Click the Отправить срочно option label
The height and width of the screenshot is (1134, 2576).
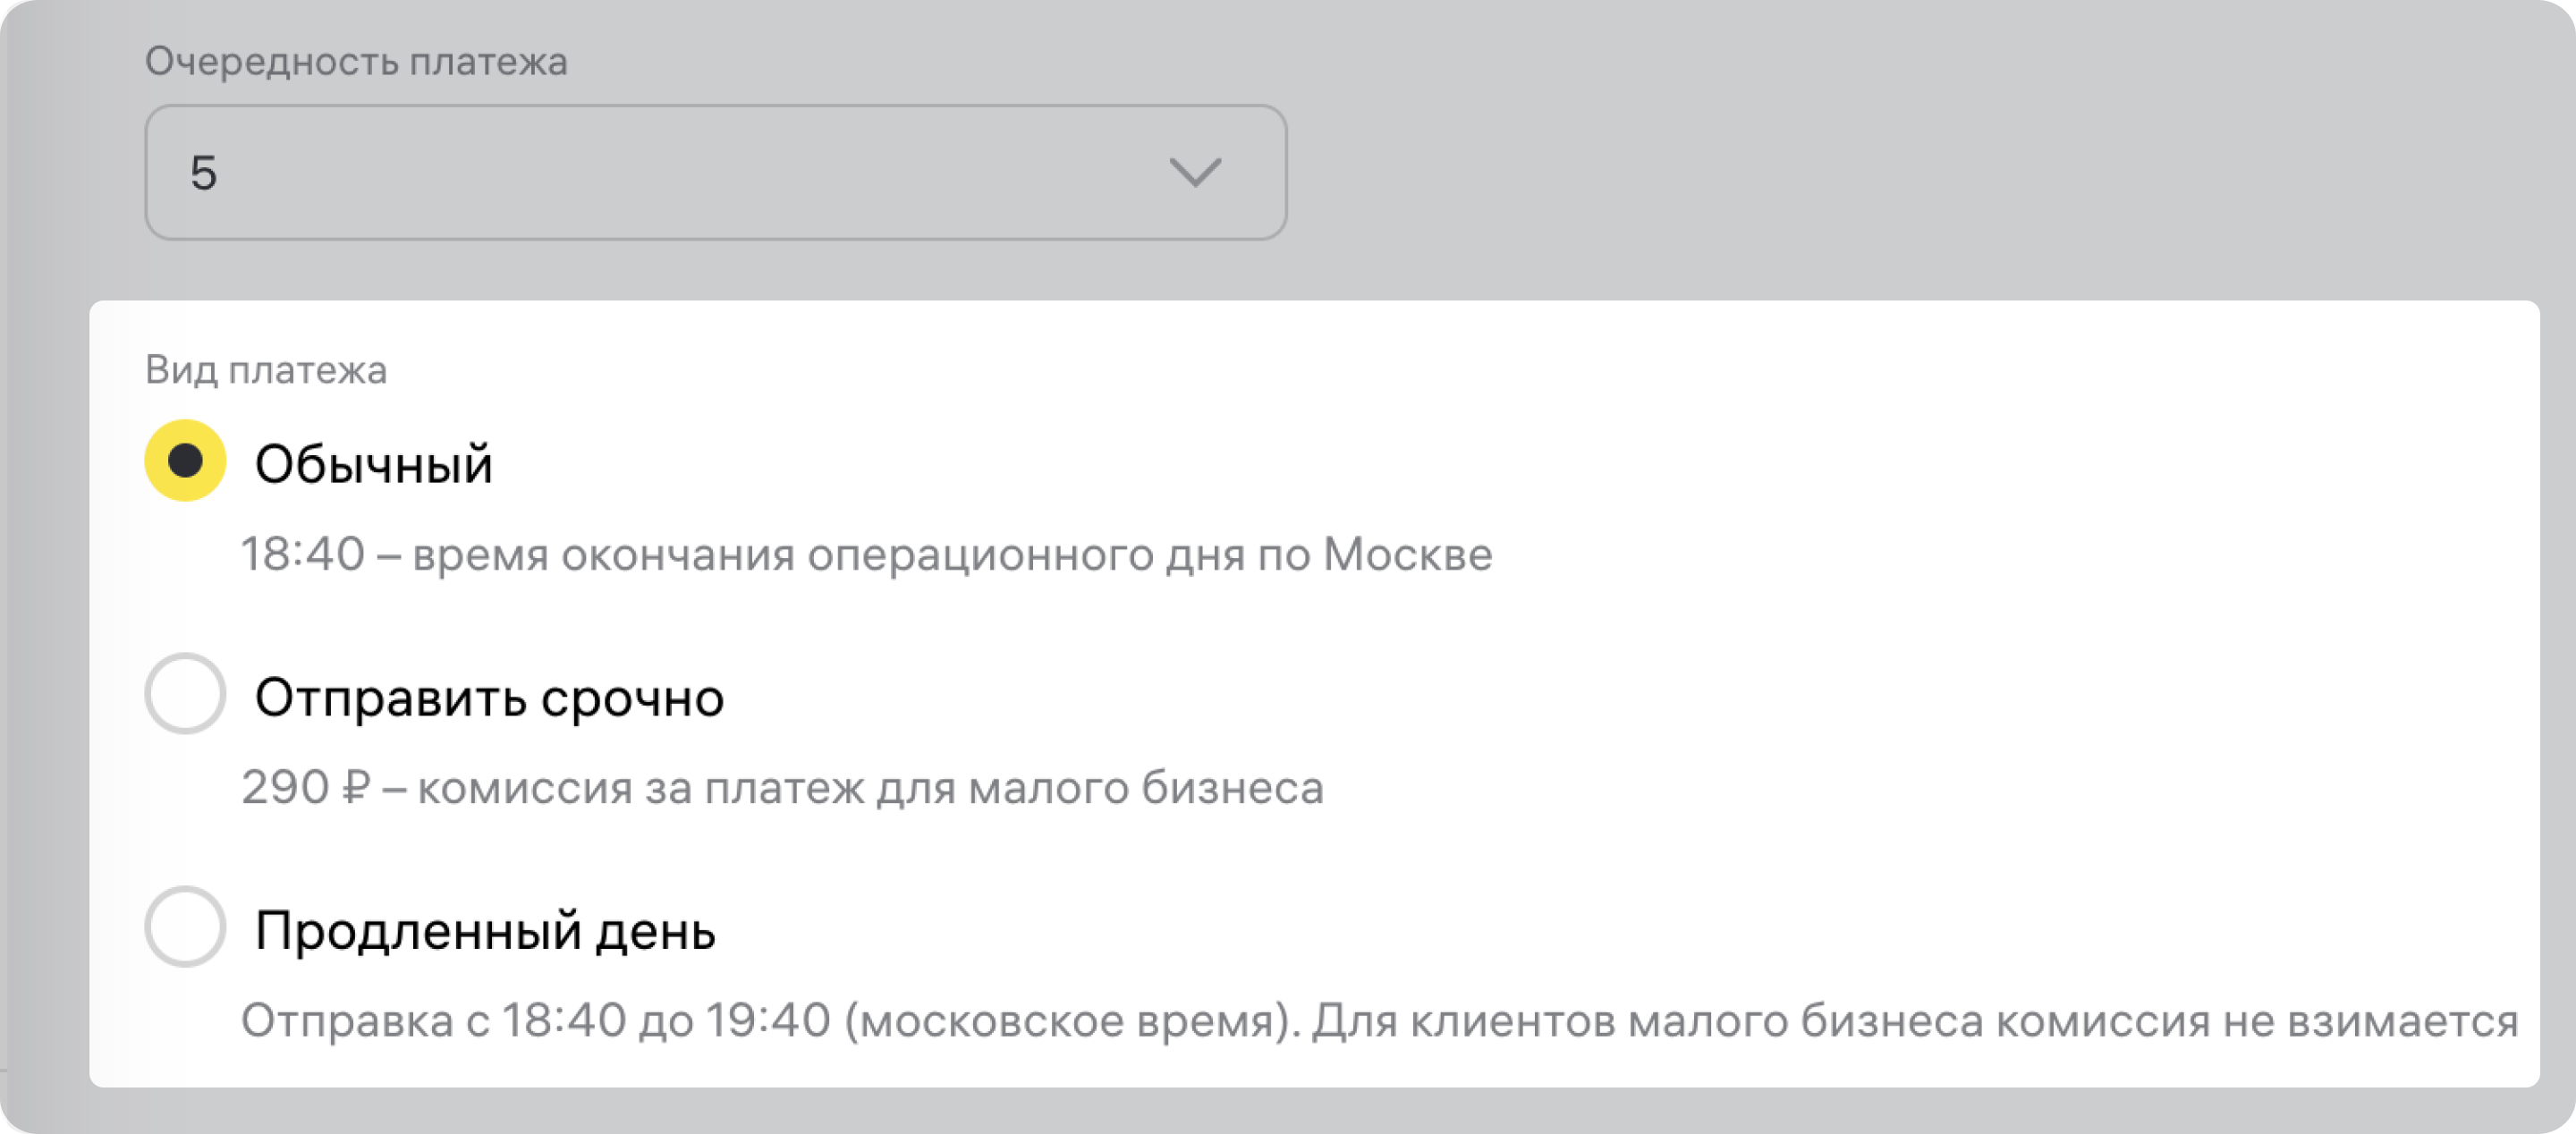pos(489,697)
